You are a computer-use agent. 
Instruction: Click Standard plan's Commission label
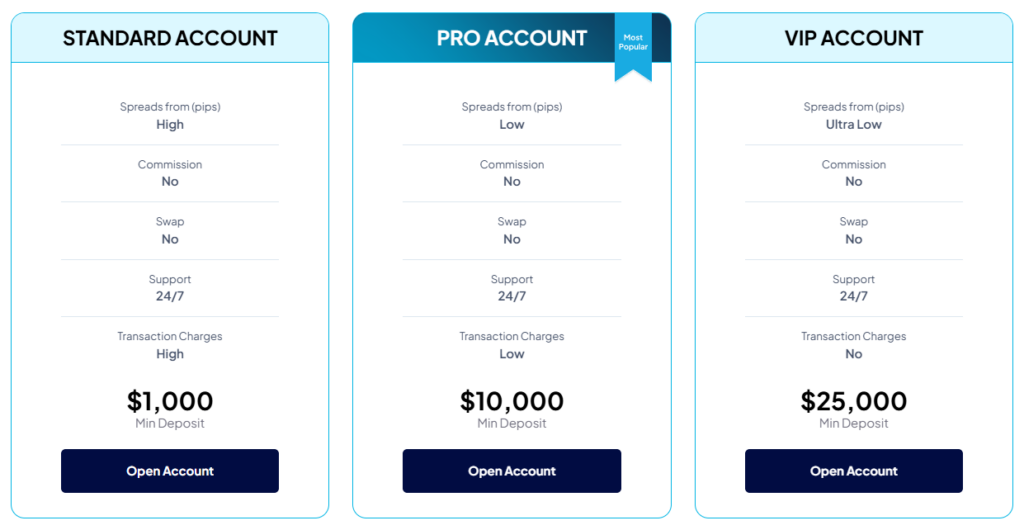point(170,165)
